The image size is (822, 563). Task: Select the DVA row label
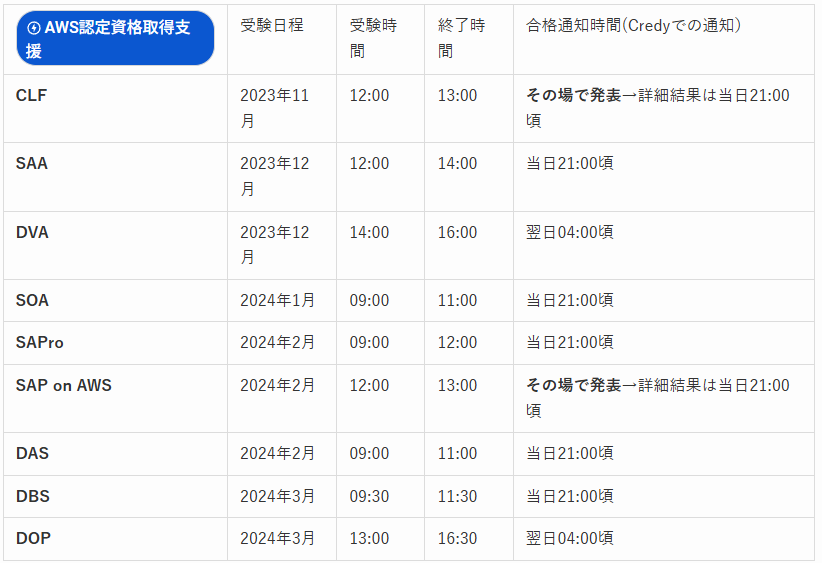coord(32,232)
